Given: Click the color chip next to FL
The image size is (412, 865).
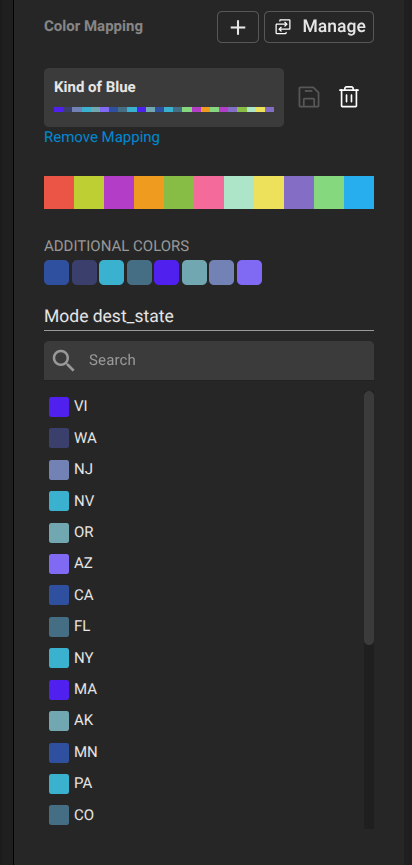Looking at the screenshot, I should 59,627.
